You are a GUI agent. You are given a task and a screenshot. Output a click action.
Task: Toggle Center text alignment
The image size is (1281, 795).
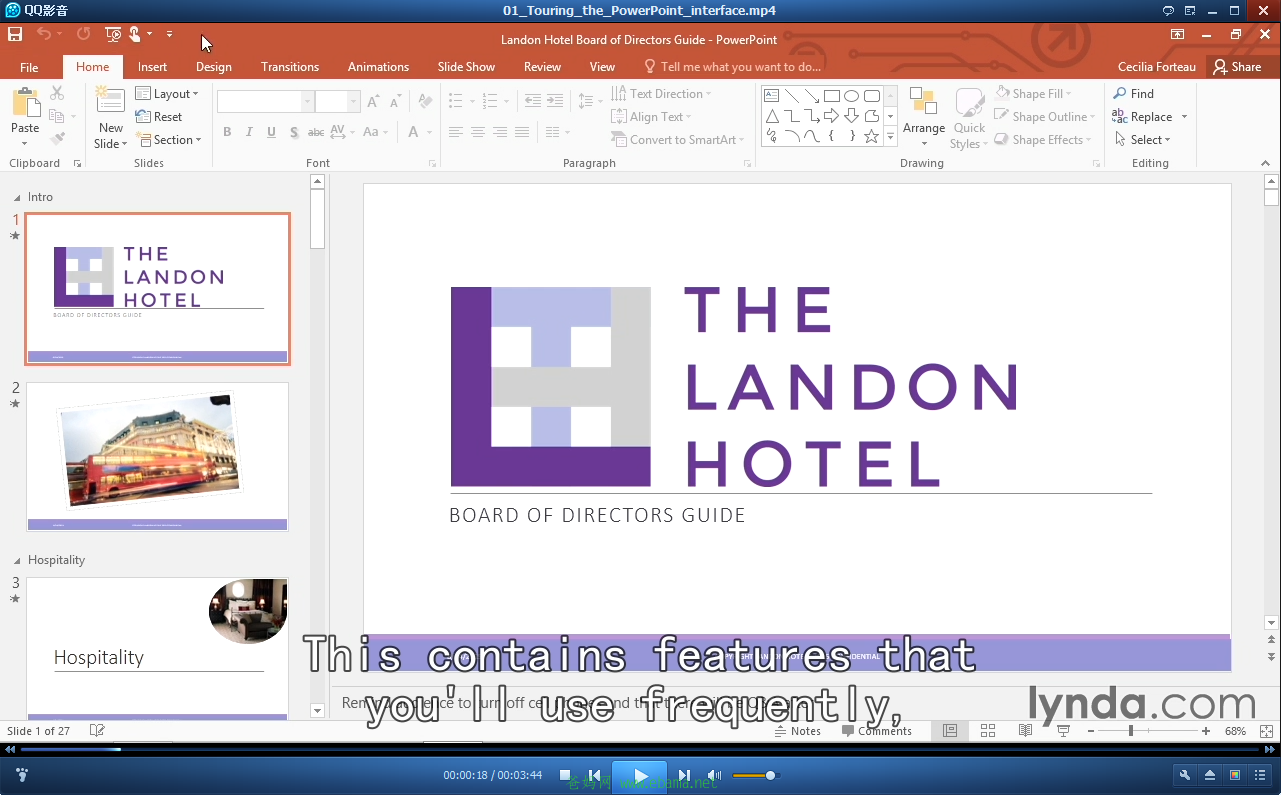478,132
